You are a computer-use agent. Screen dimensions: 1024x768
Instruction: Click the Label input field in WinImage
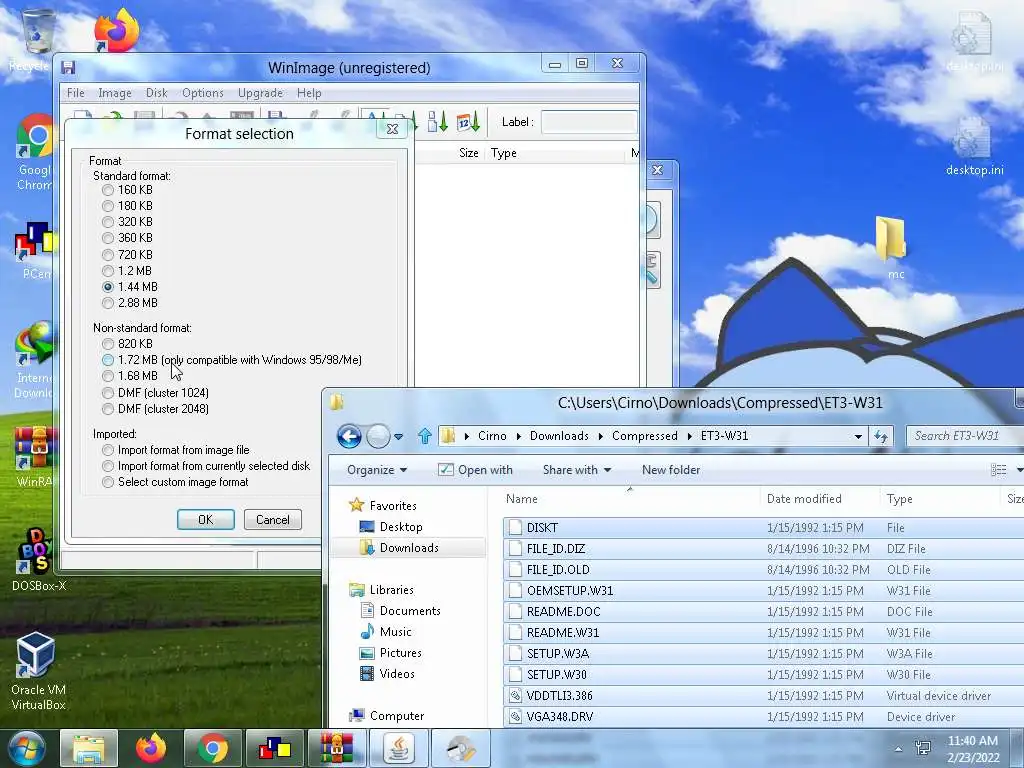pos(589,122)
